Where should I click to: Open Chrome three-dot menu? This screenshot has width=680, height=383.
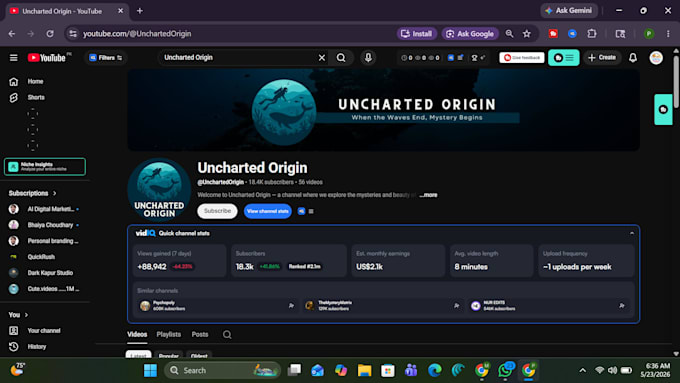point(668,34)
